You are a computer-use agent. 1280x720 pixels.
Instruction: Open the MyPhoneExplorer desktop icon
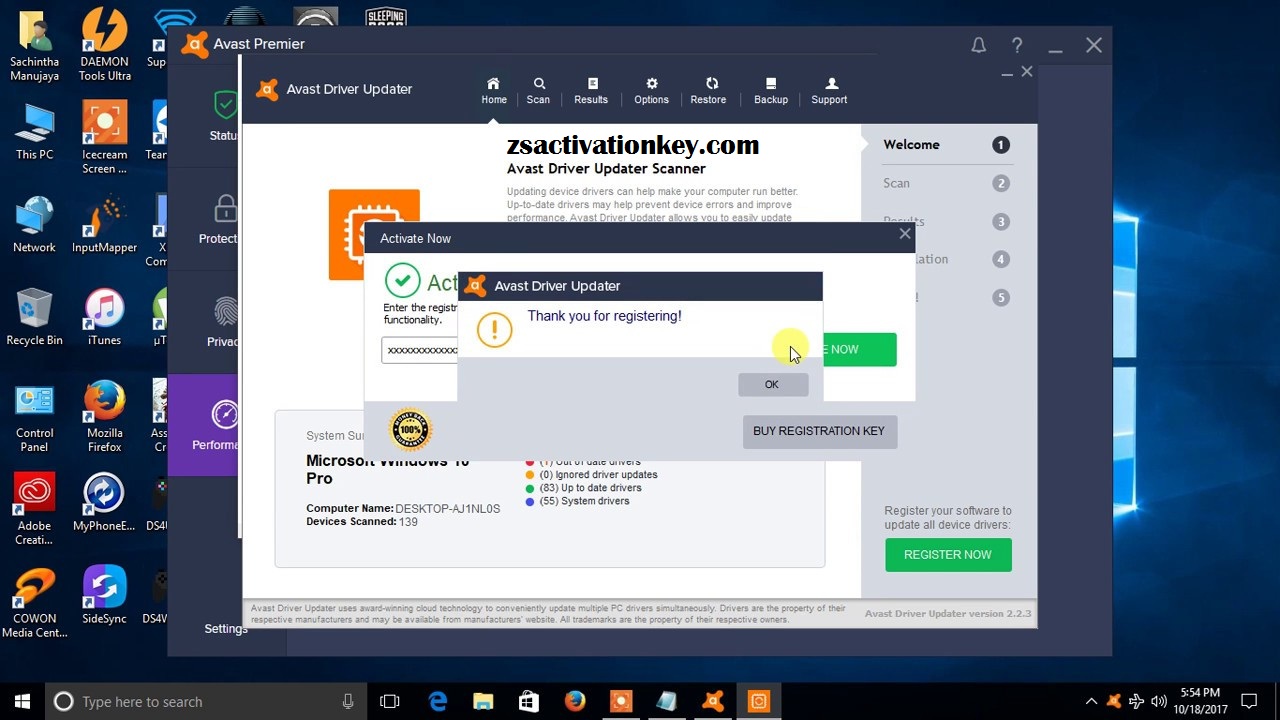tap(104, 503)
